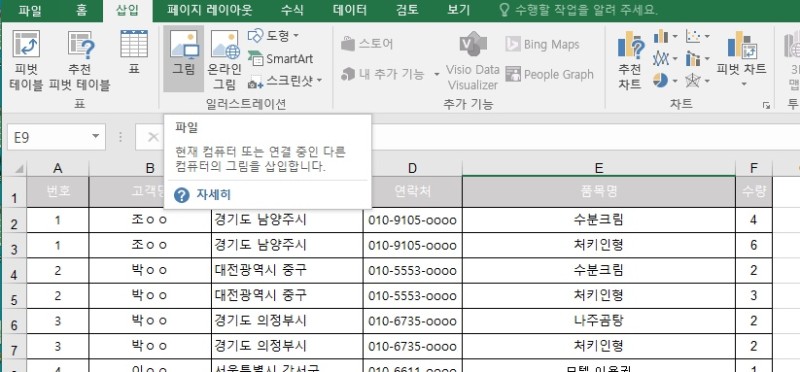Switch to the 데이터 (Data) tab
Image resolution: width=800 pixels, height=372 pixels.
click(350, 11)
